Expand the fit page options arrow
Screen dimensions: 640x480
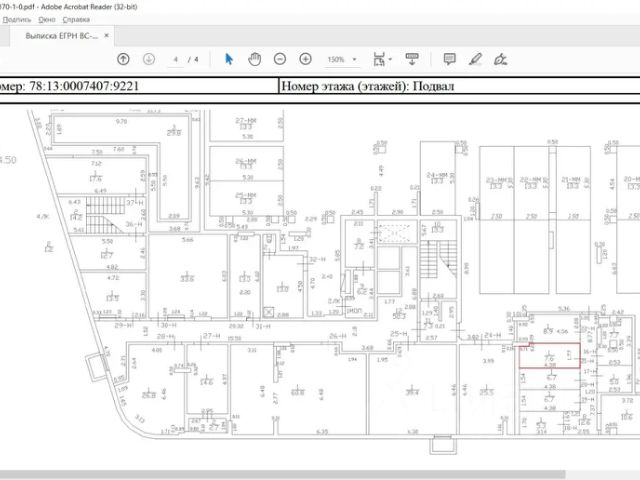391,60
